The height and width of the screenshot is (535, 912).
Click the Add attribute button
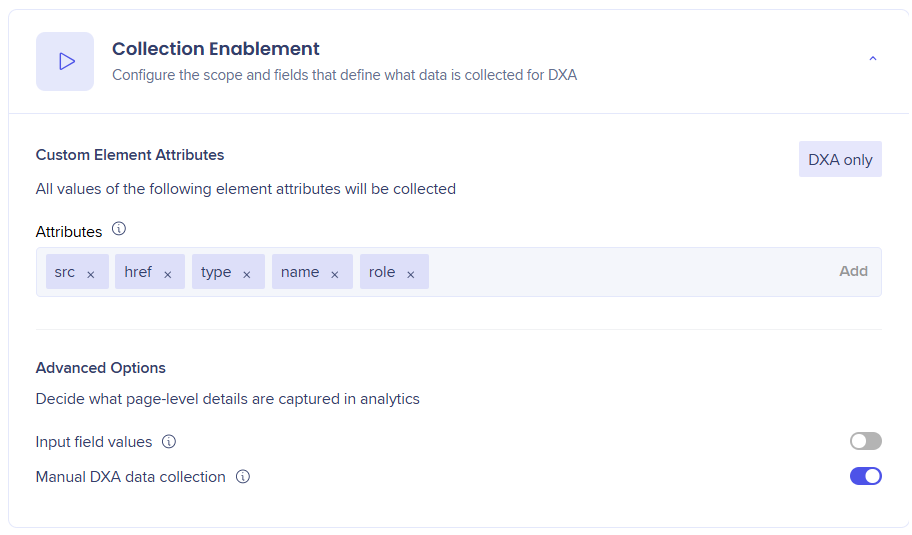pyautogui.click(x=853, y=271)
